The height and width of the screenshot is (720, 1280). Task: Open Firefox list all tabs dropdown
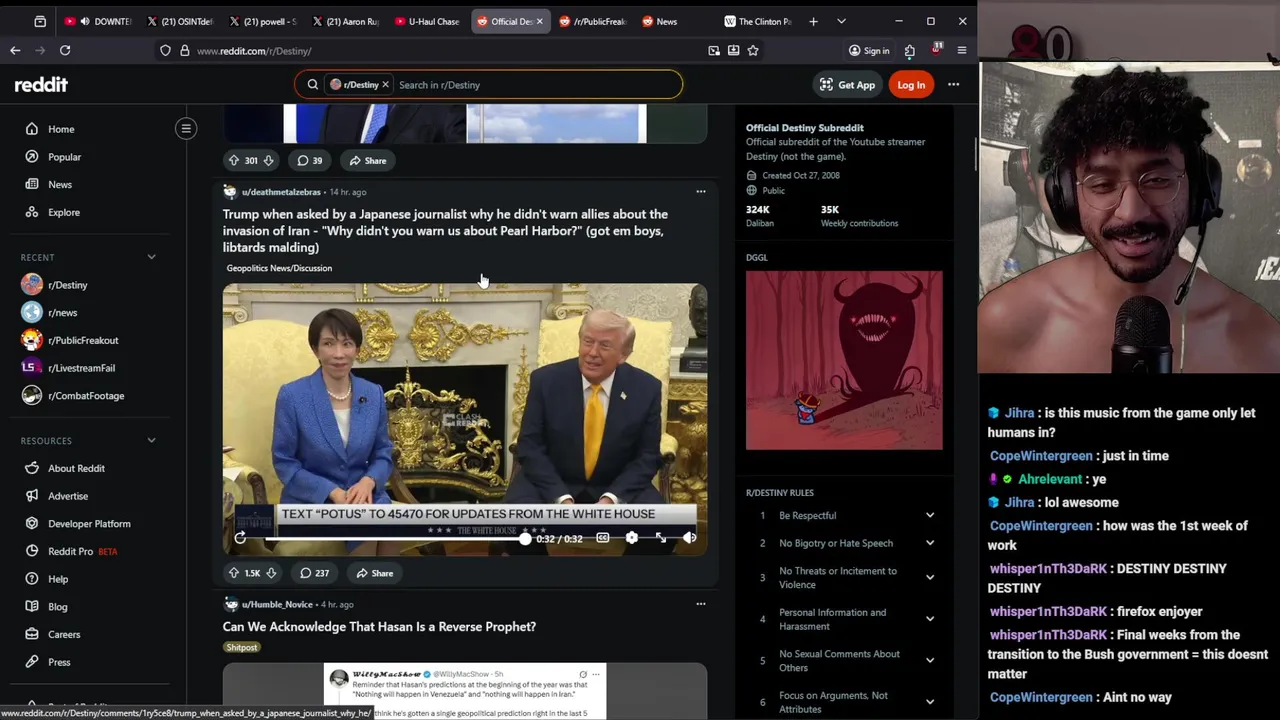[841, 21]
